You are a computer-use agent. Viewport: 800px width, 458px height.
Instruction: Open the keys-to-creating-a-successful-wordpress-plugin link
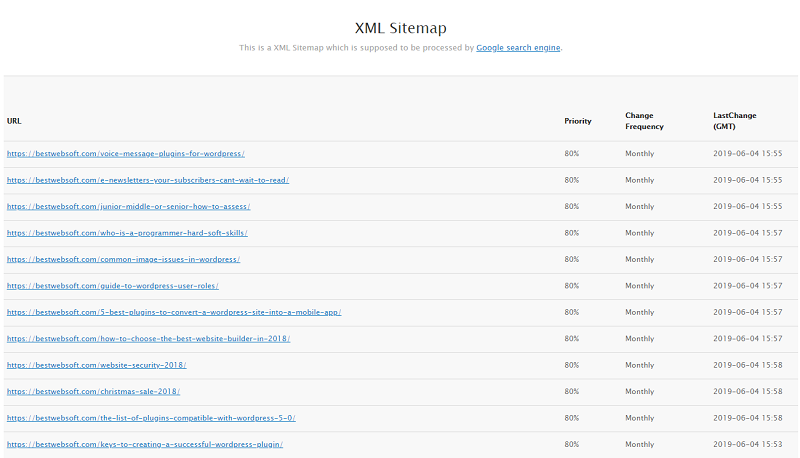point(145,445)
